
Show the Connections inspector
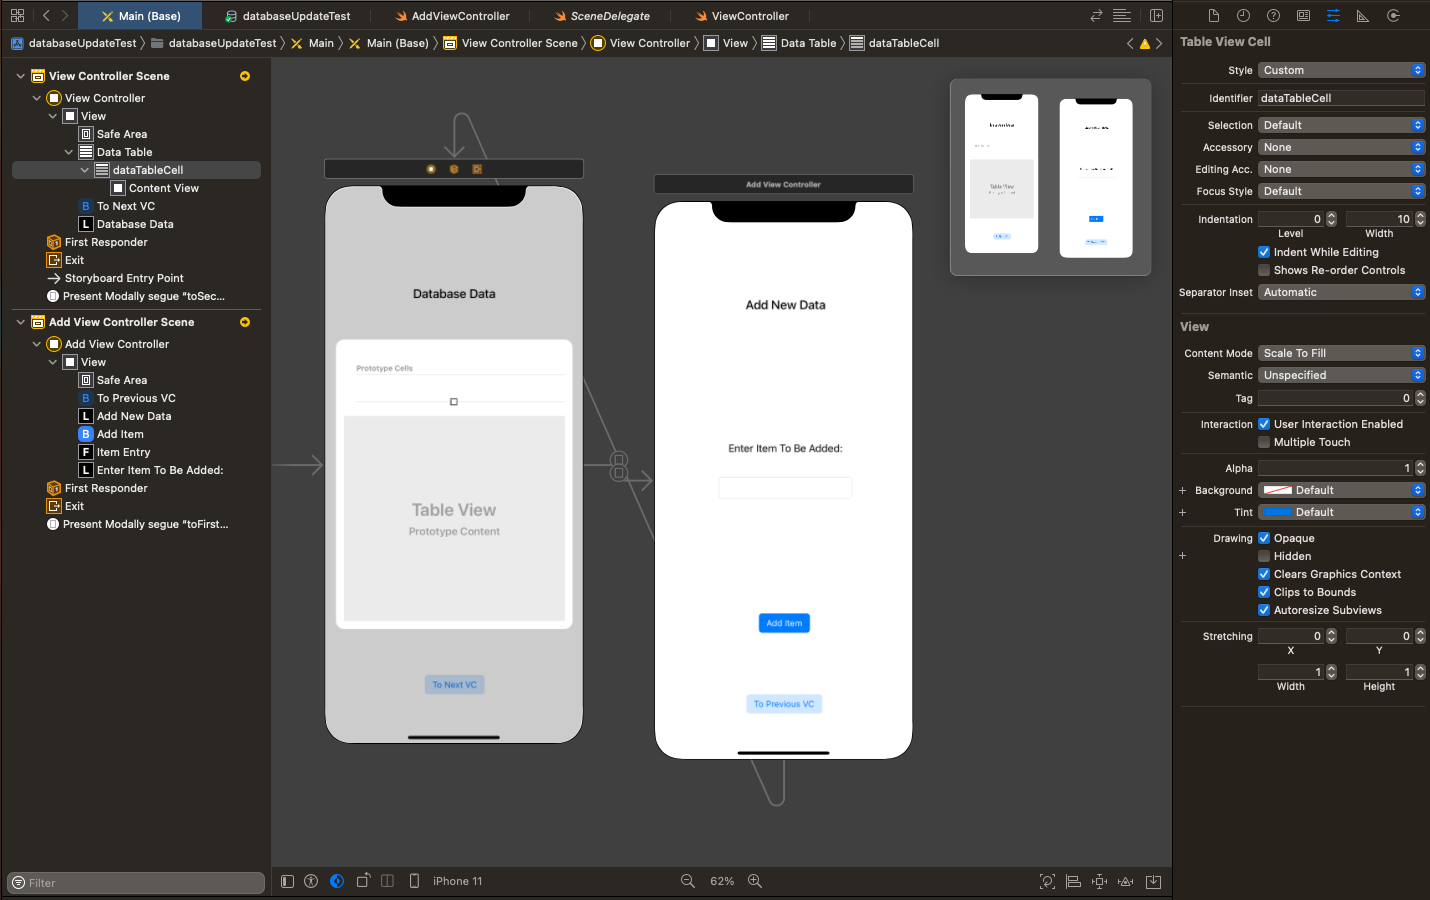1393,16
